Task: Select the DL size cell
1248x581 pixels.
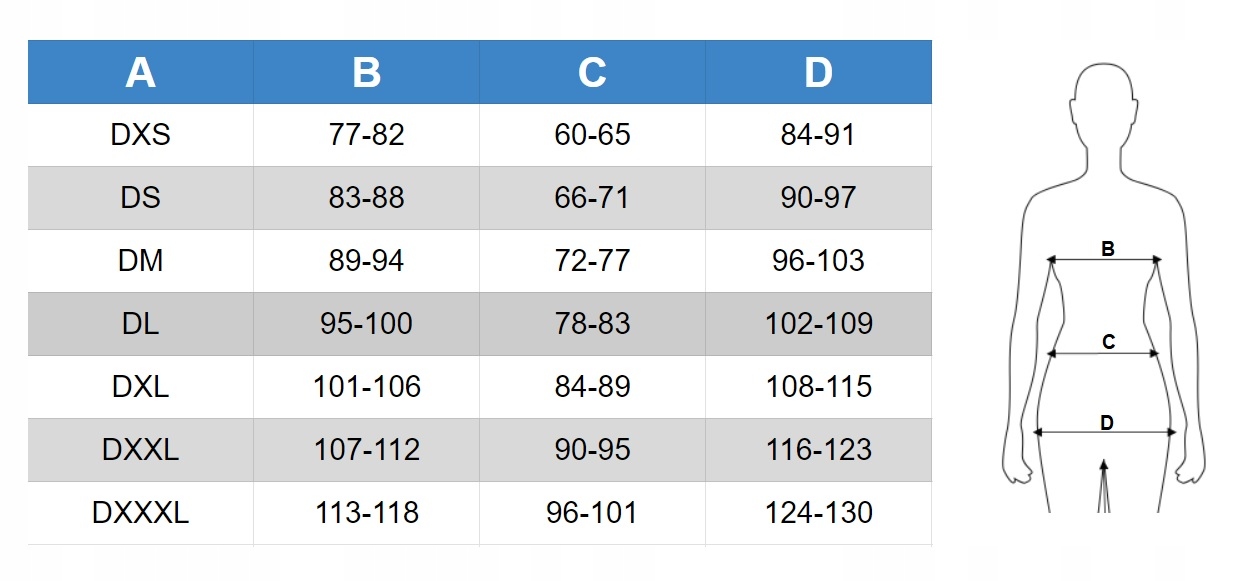Action: pyautogui.click(x=140, y=324)
